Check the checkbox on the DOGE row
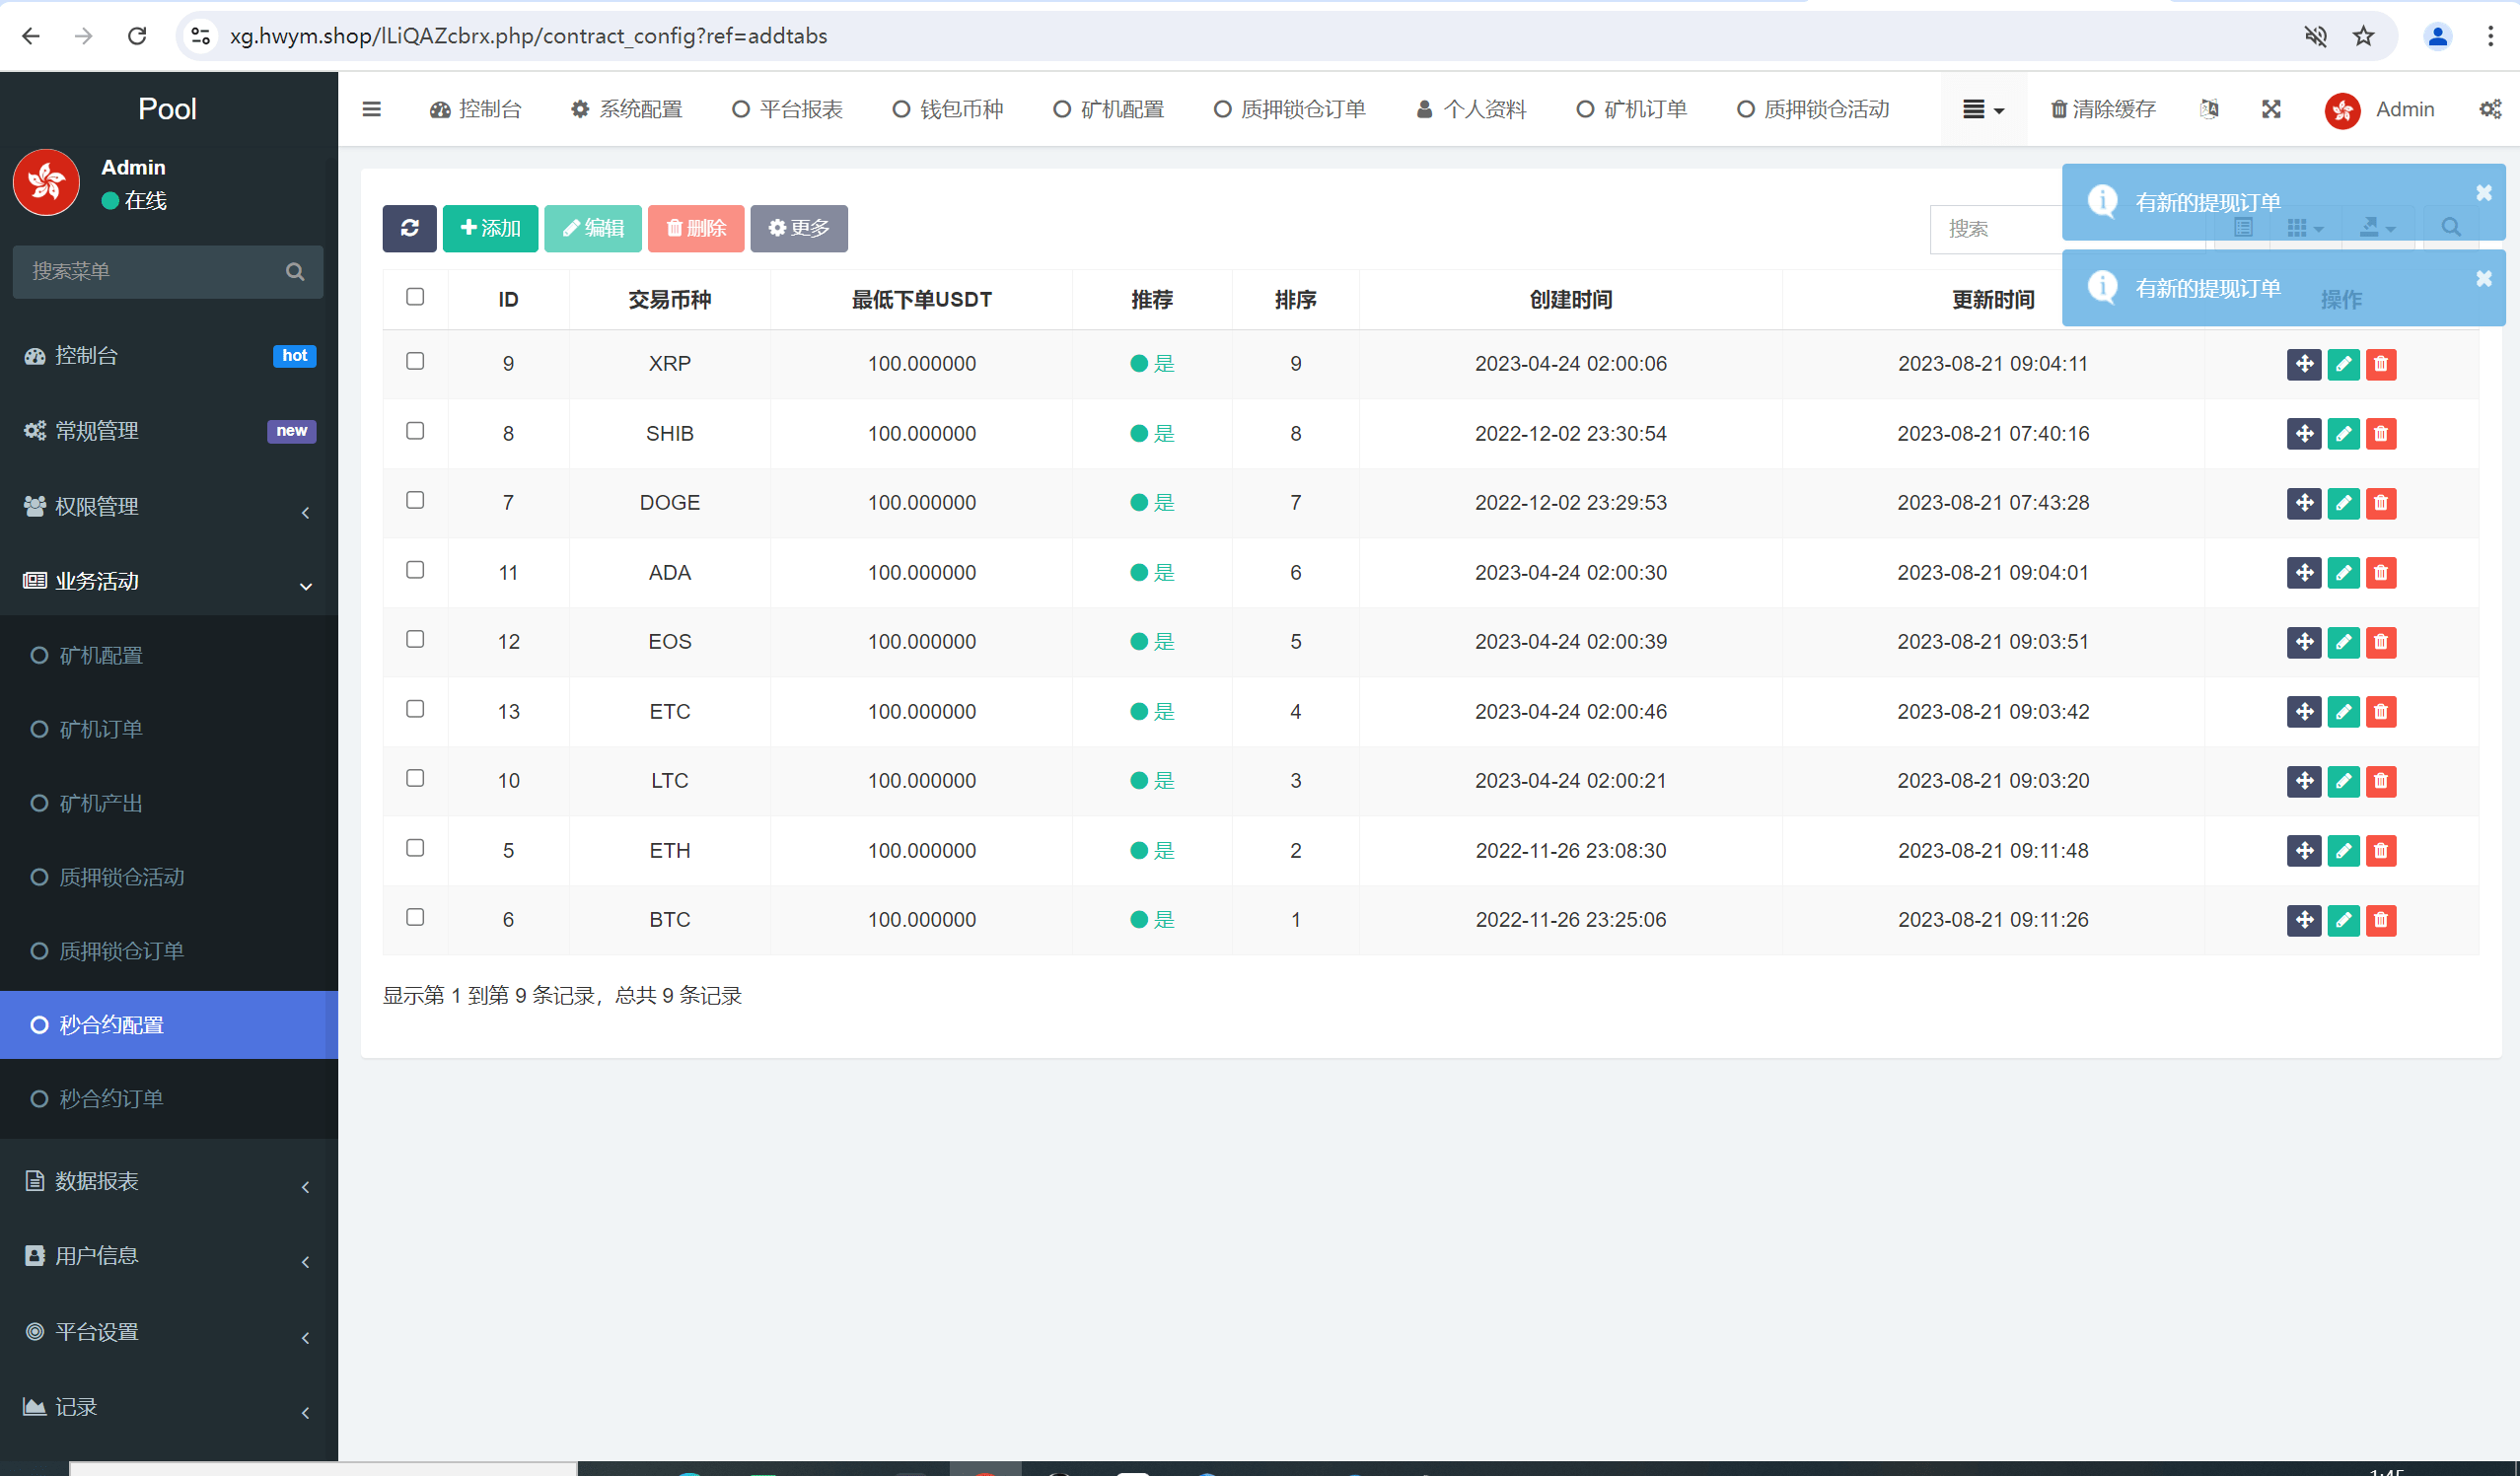 415,500
